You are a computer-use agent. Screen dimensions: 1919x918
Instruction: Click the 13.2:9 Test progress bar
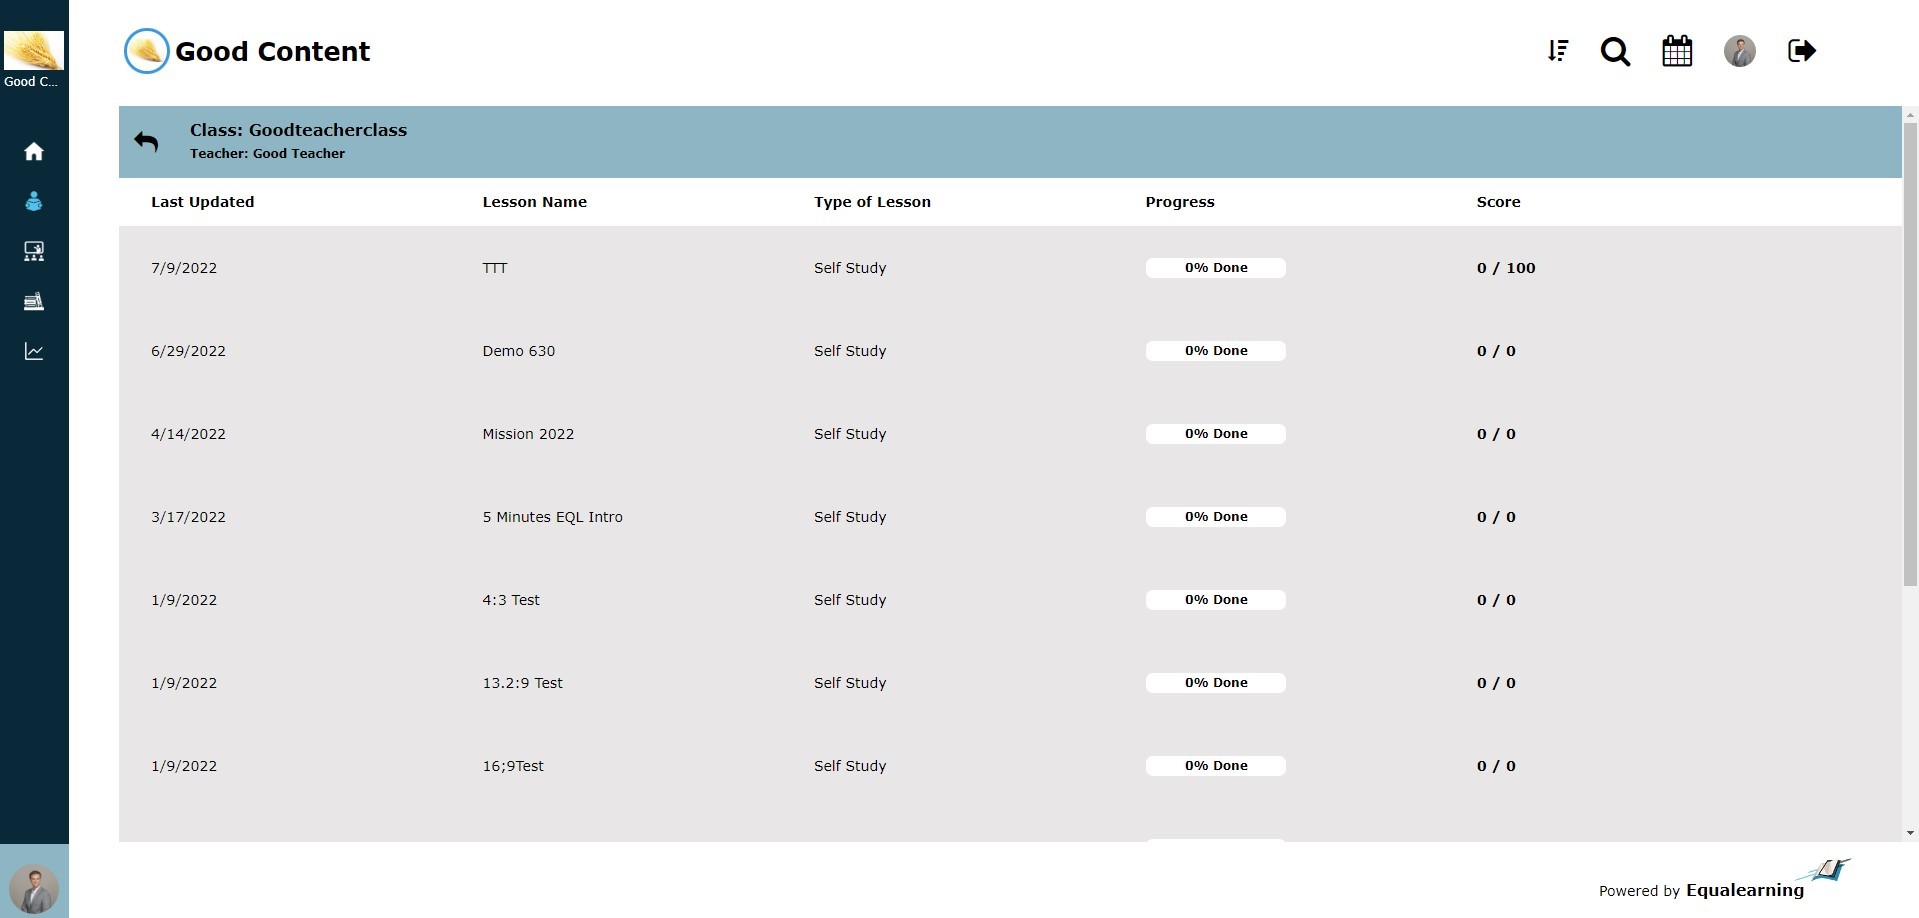(x=1216, y=683)
